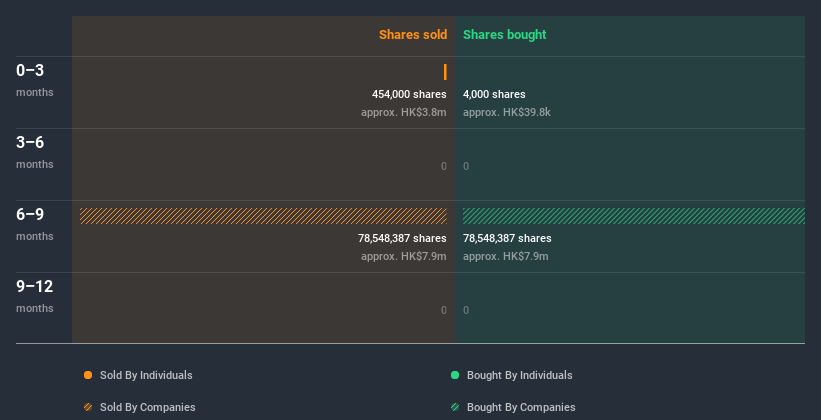
Task: Click 78,548,387 shares in the sold column
Action: 402,238
